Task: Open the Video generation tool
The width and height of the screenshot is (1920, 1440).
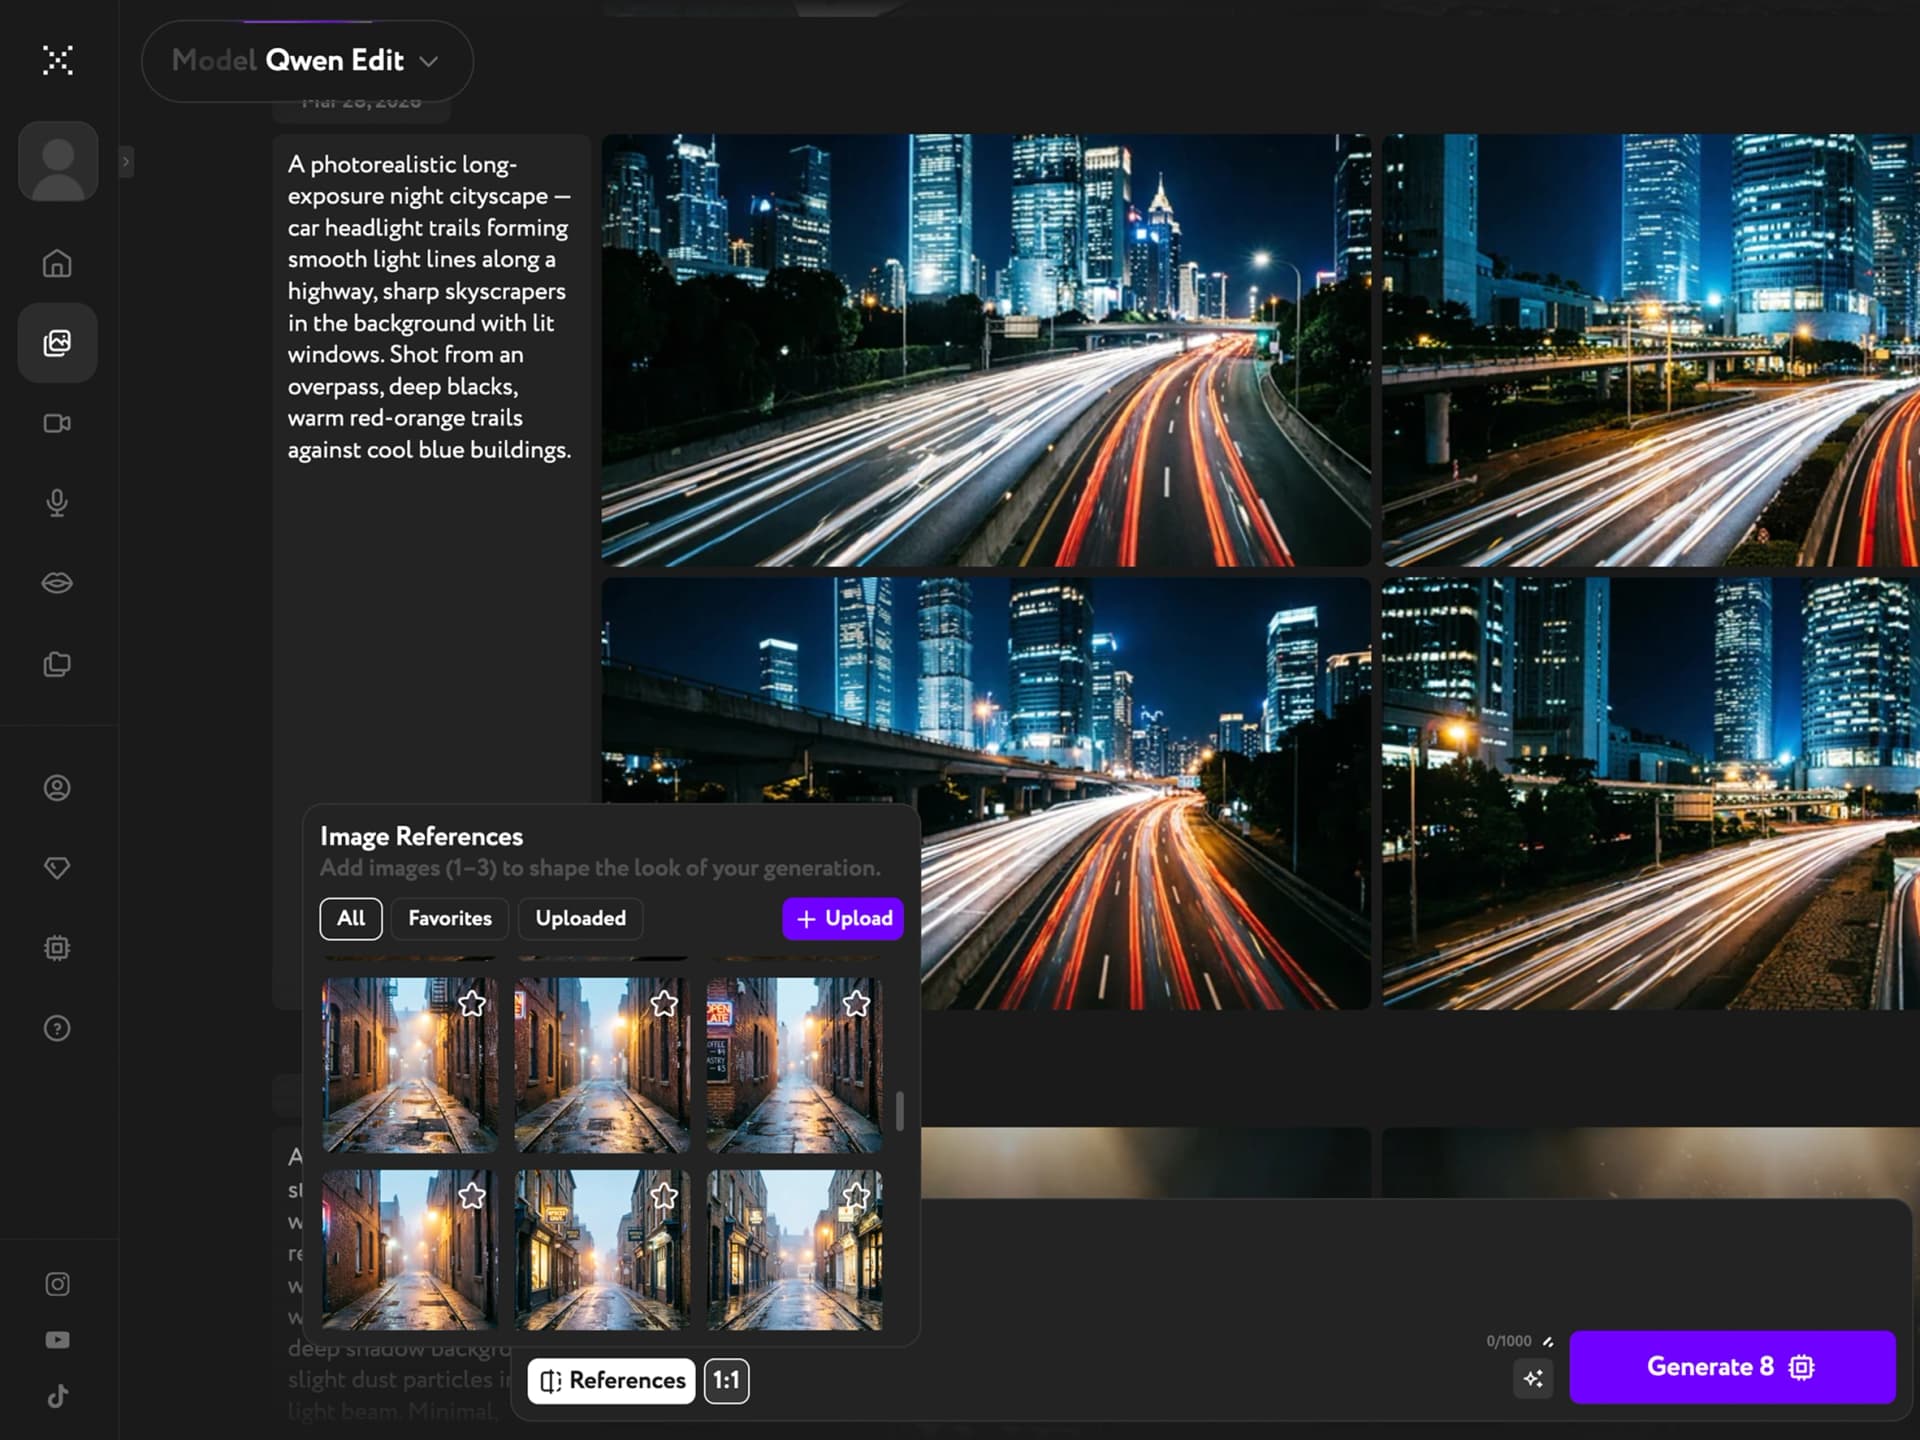Action: pos(57,423)
